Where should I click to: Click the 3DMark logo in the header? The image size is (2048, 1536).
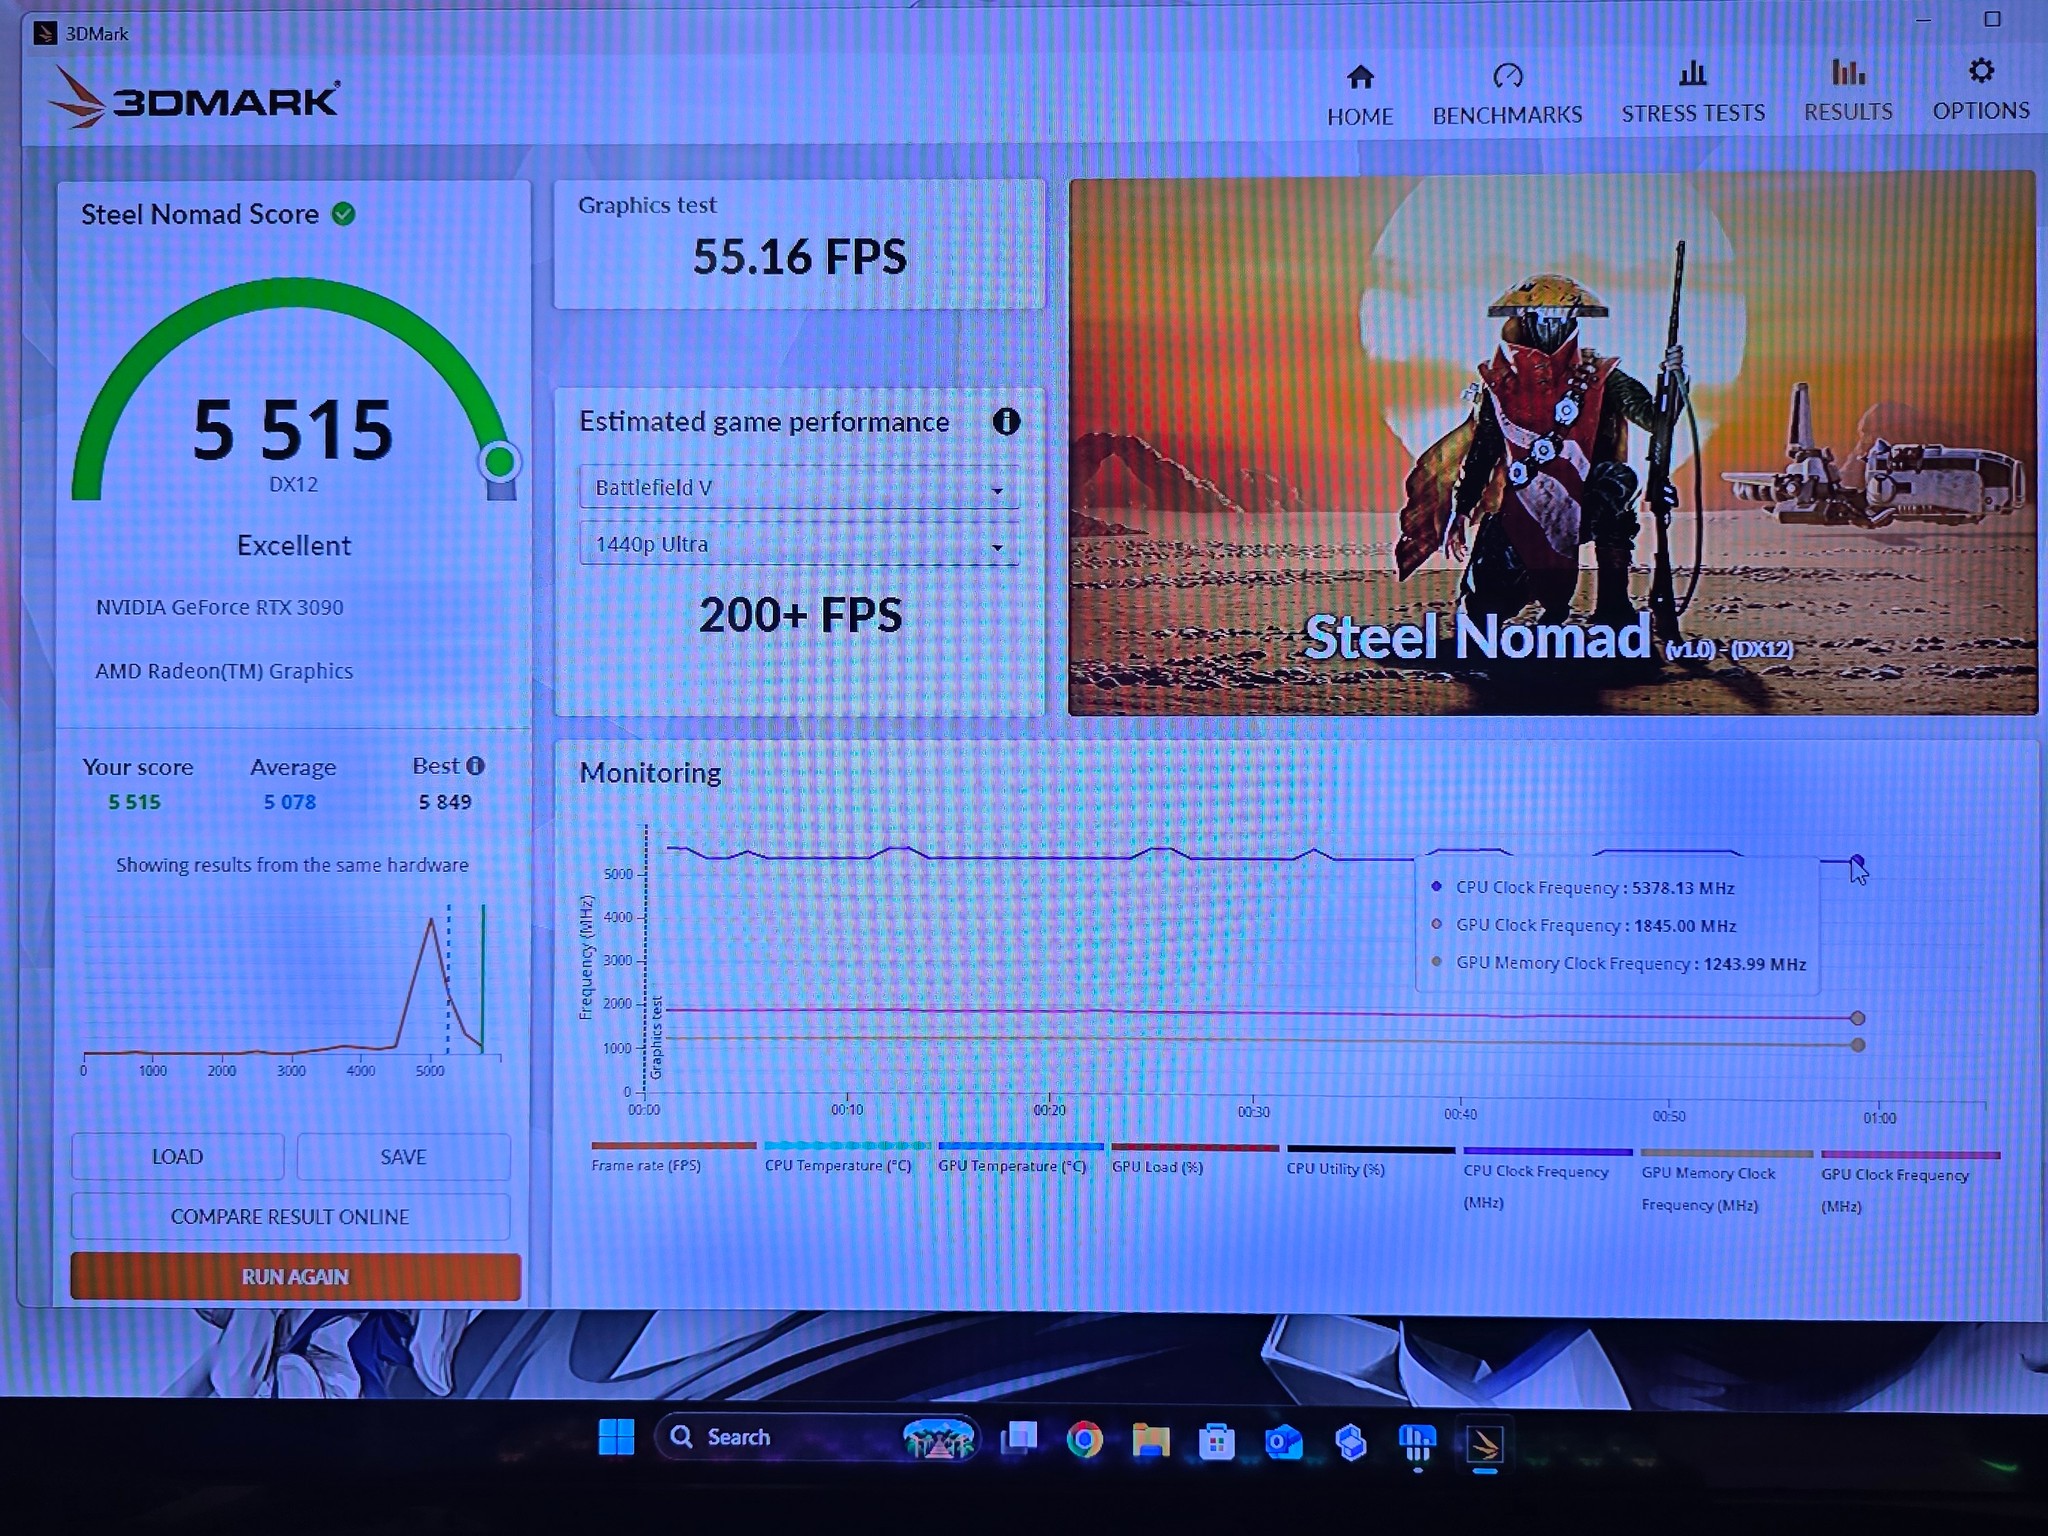click(x=194, y=97)
